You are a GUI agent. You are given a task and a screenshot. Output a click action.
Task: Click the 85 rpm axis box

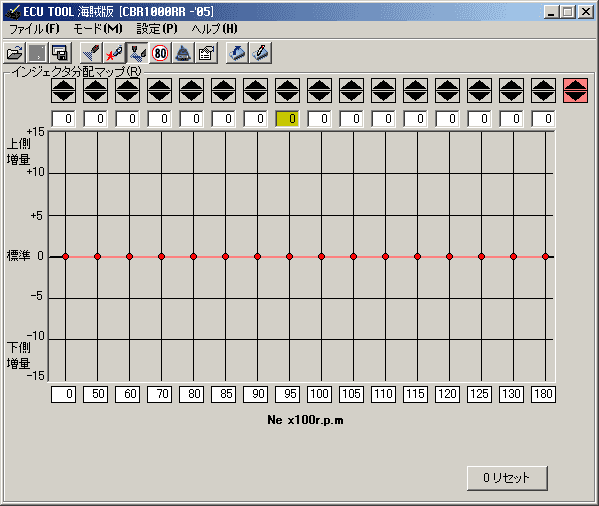click(224, 394)
